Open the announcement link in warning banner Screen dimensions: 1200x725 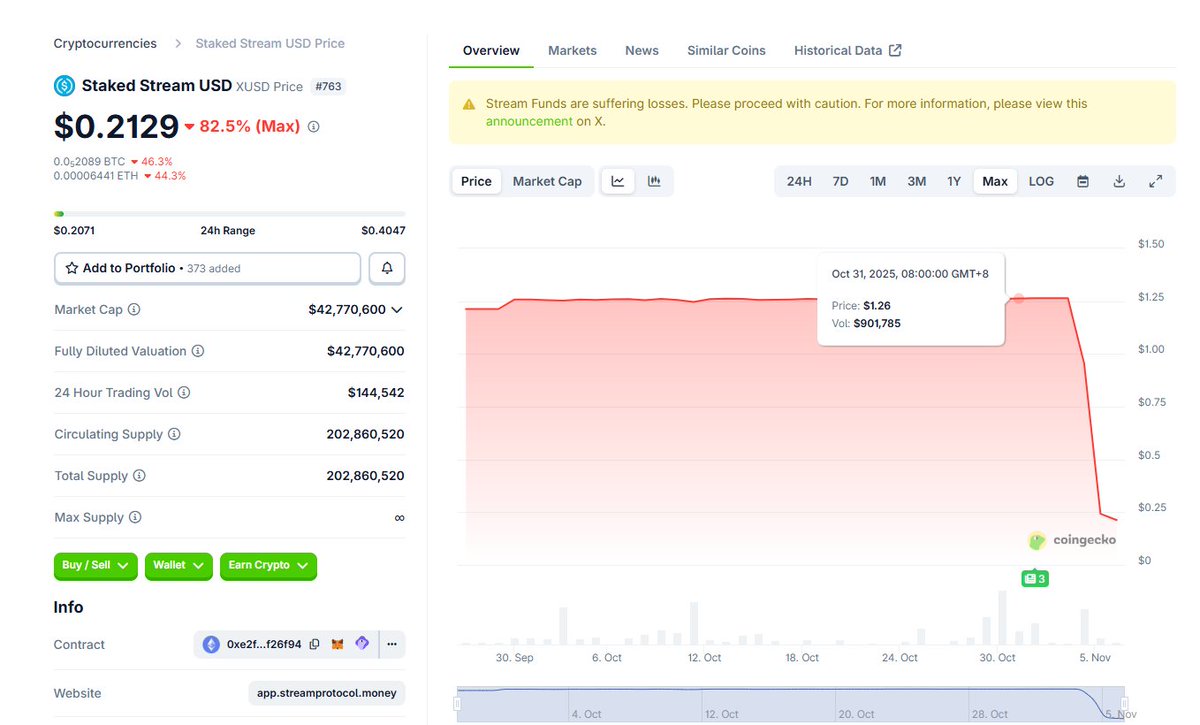[528, 122]
